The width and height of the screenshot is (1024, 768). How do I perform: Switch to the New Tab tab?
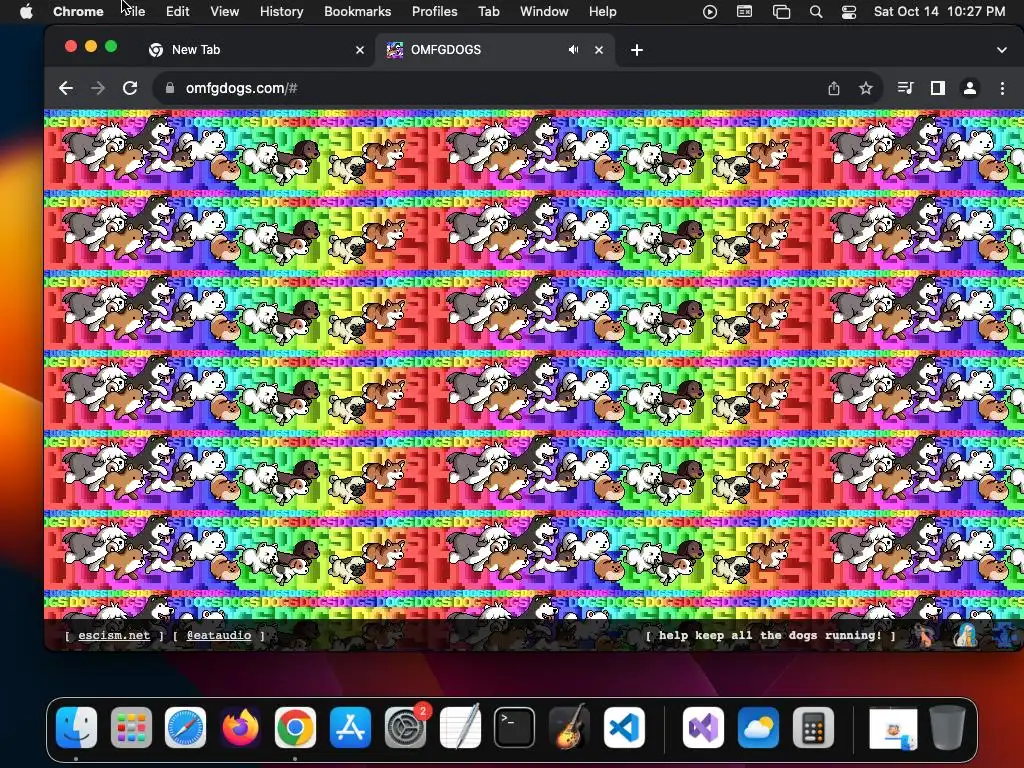tap(255, 50)
